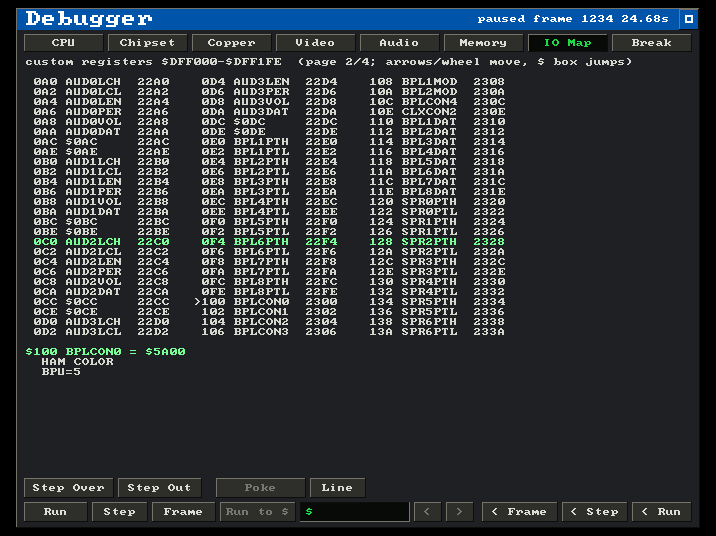Screen dimensions: 716x536
Task: Select register row 102 BPLCON1
Action: pyautogui.click(x=269, y=312)
